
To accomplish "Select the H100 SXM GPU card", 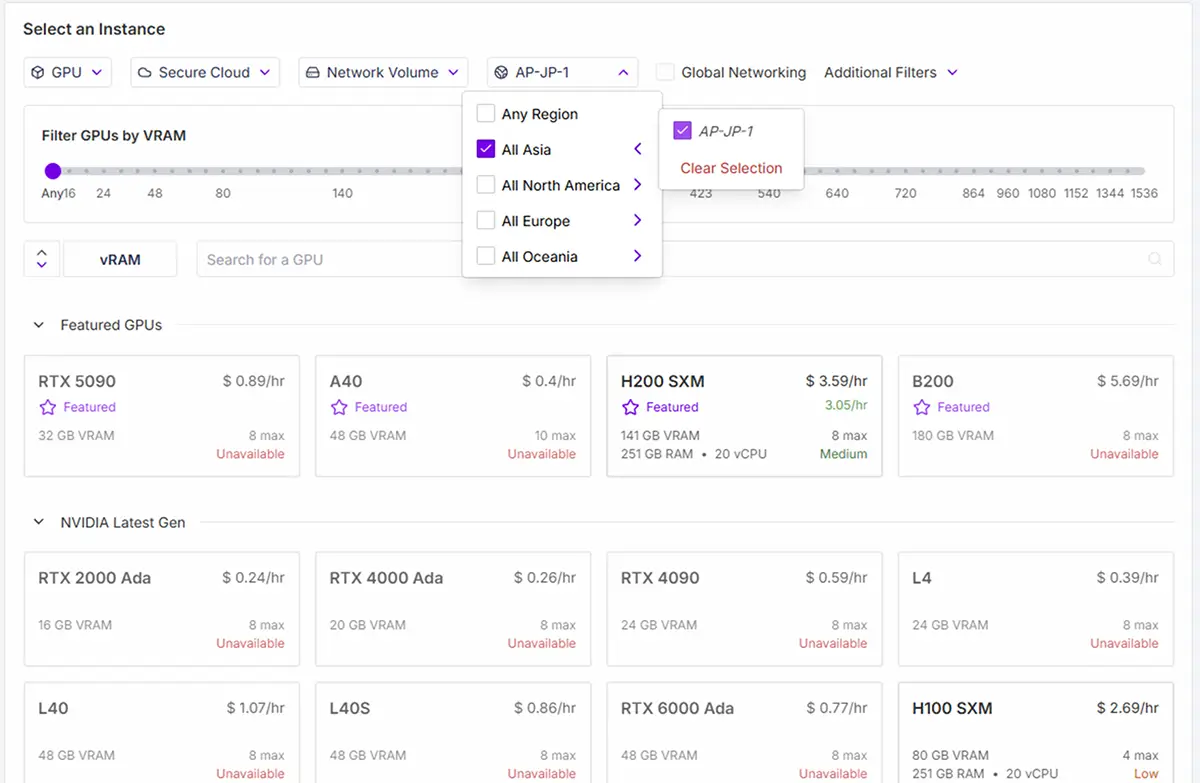I will 1035,730.
